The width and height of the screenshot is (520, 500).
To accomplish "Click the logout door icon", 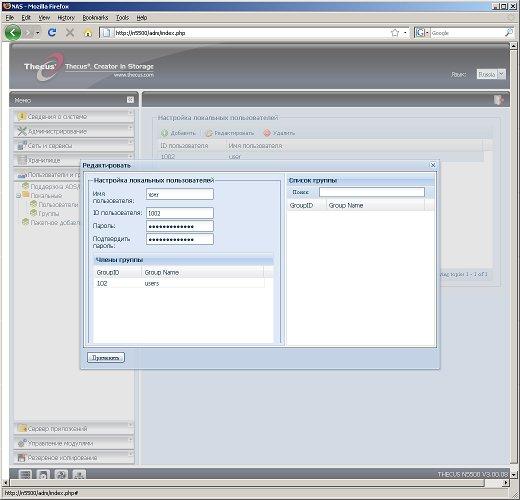I will (x=498, y=100).
